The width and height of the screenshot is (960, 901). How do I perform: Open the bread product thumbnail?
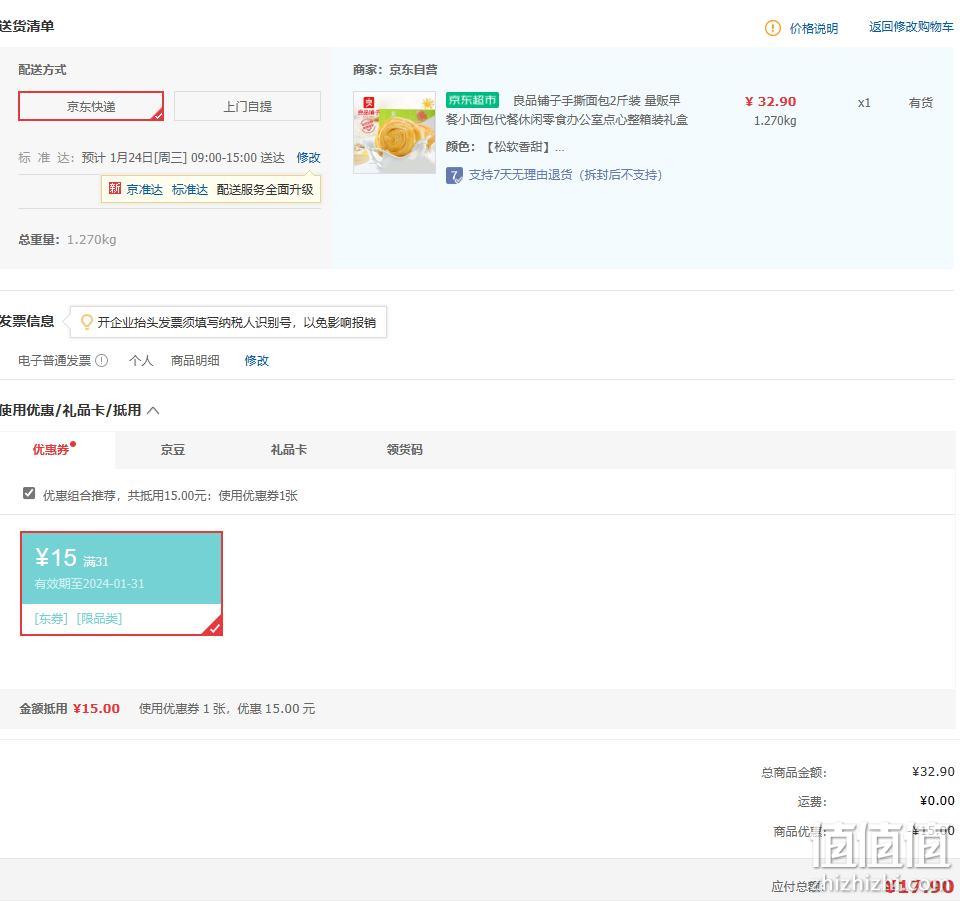point(395,132)
